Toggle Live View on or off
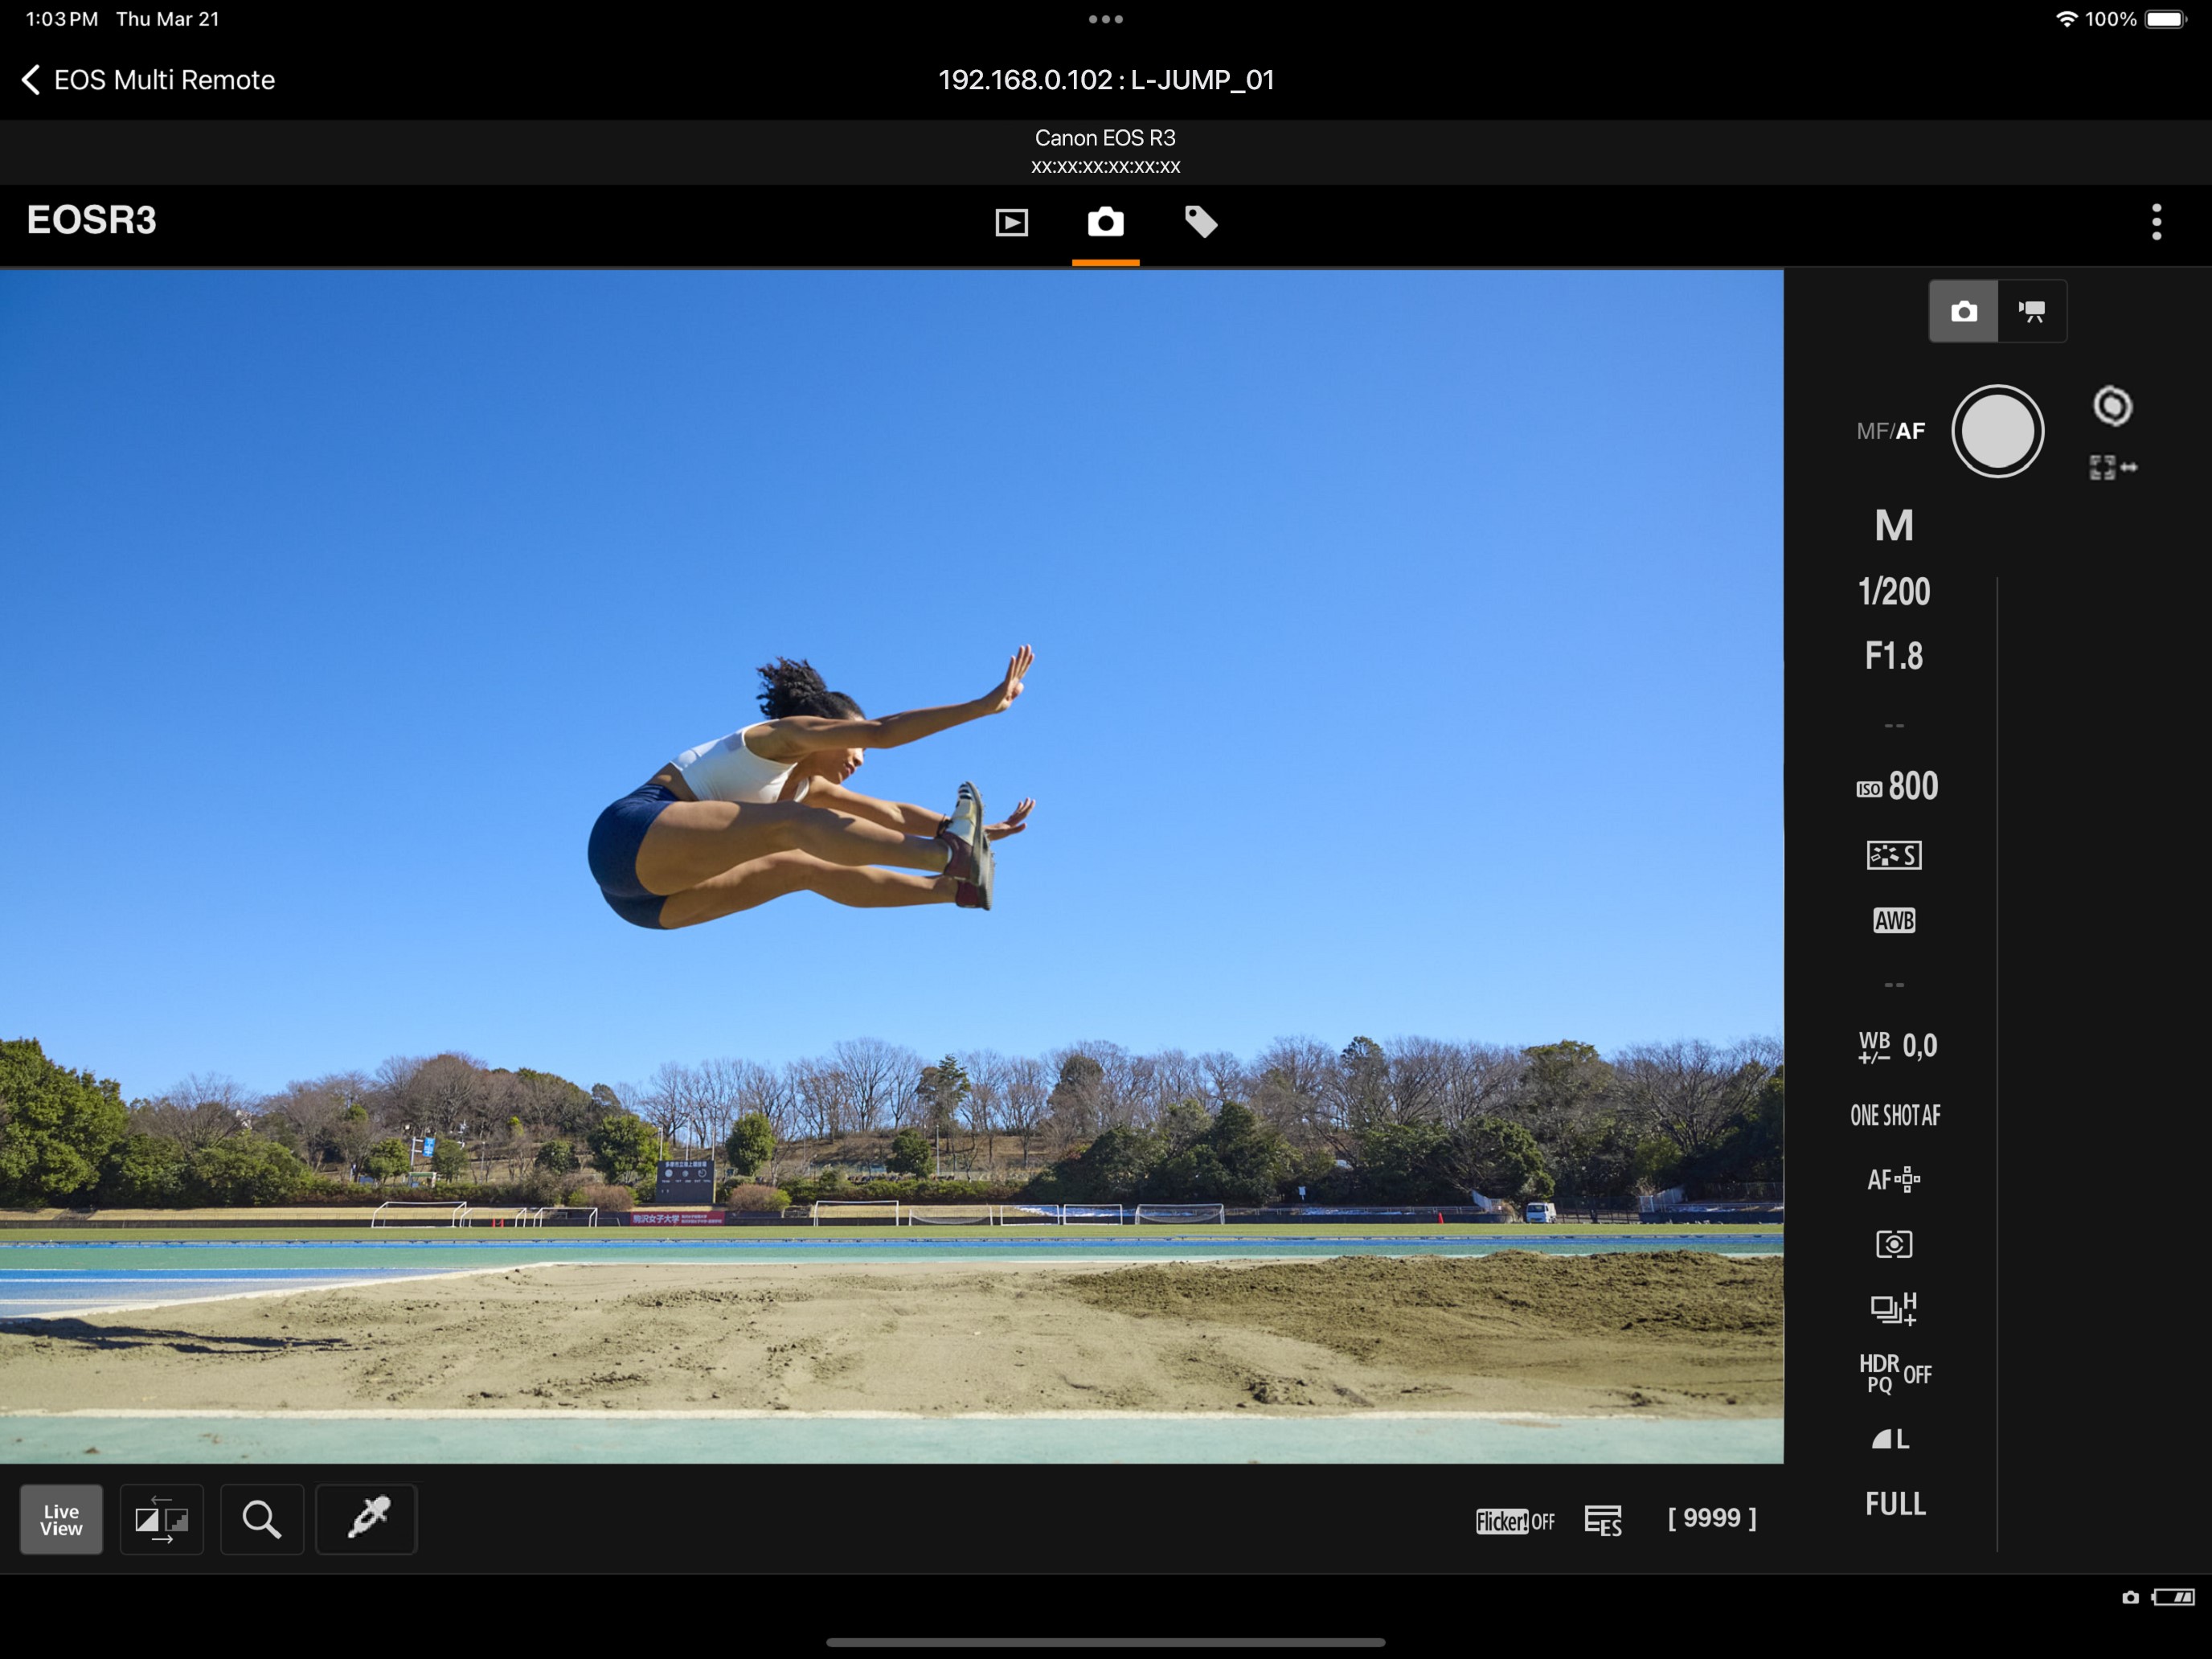This screenshot has height=1659, width=2212. click(61, 1519)
